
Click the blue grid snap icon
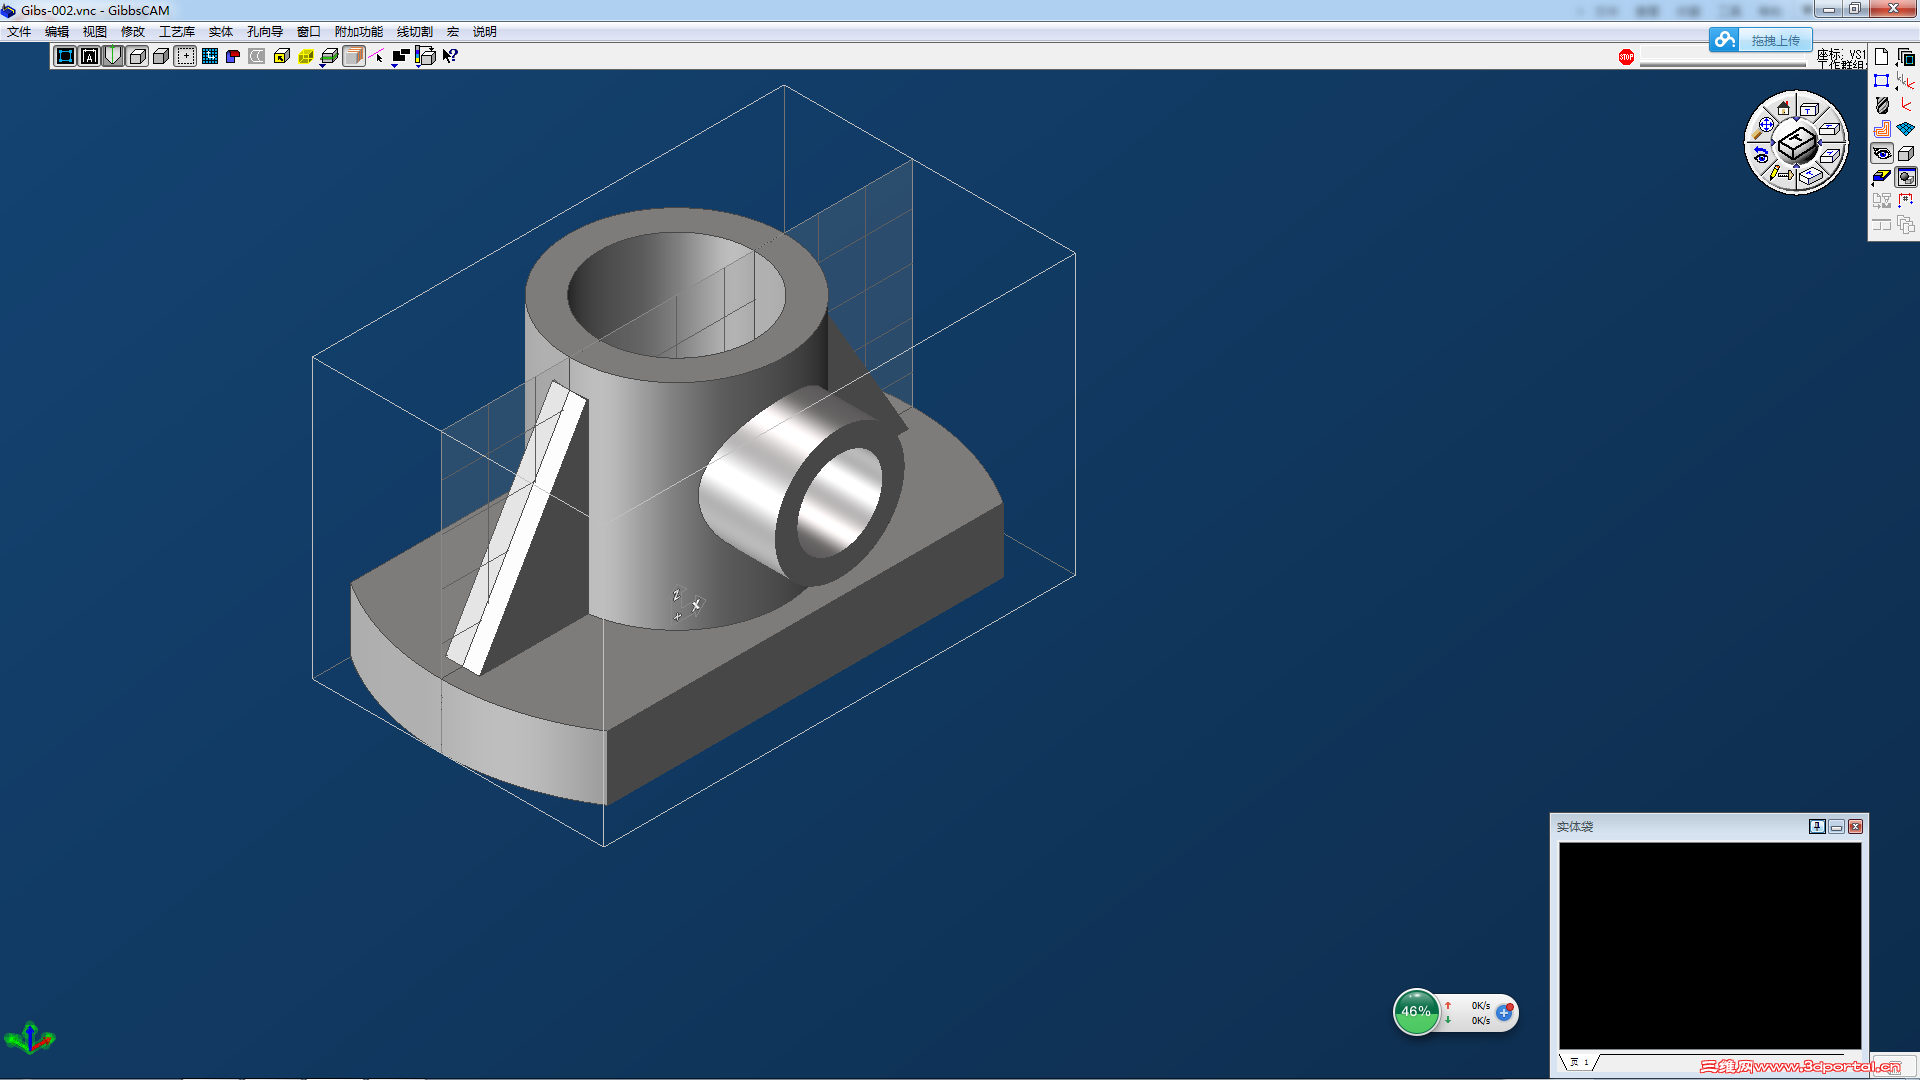click(x=209, y=56)
